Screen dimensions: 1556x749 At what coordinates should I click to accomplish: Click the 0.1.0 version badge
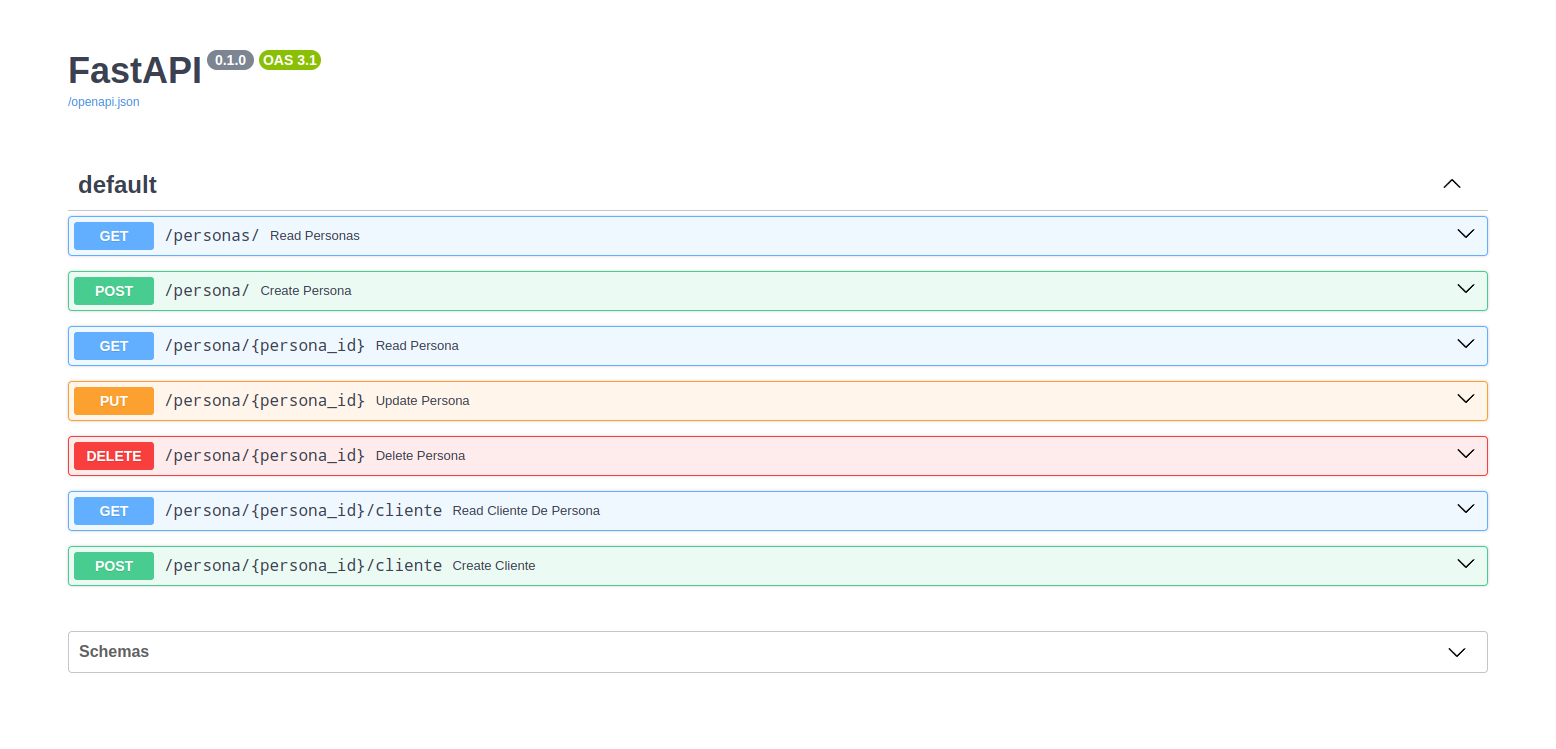[x=231, y=60]
